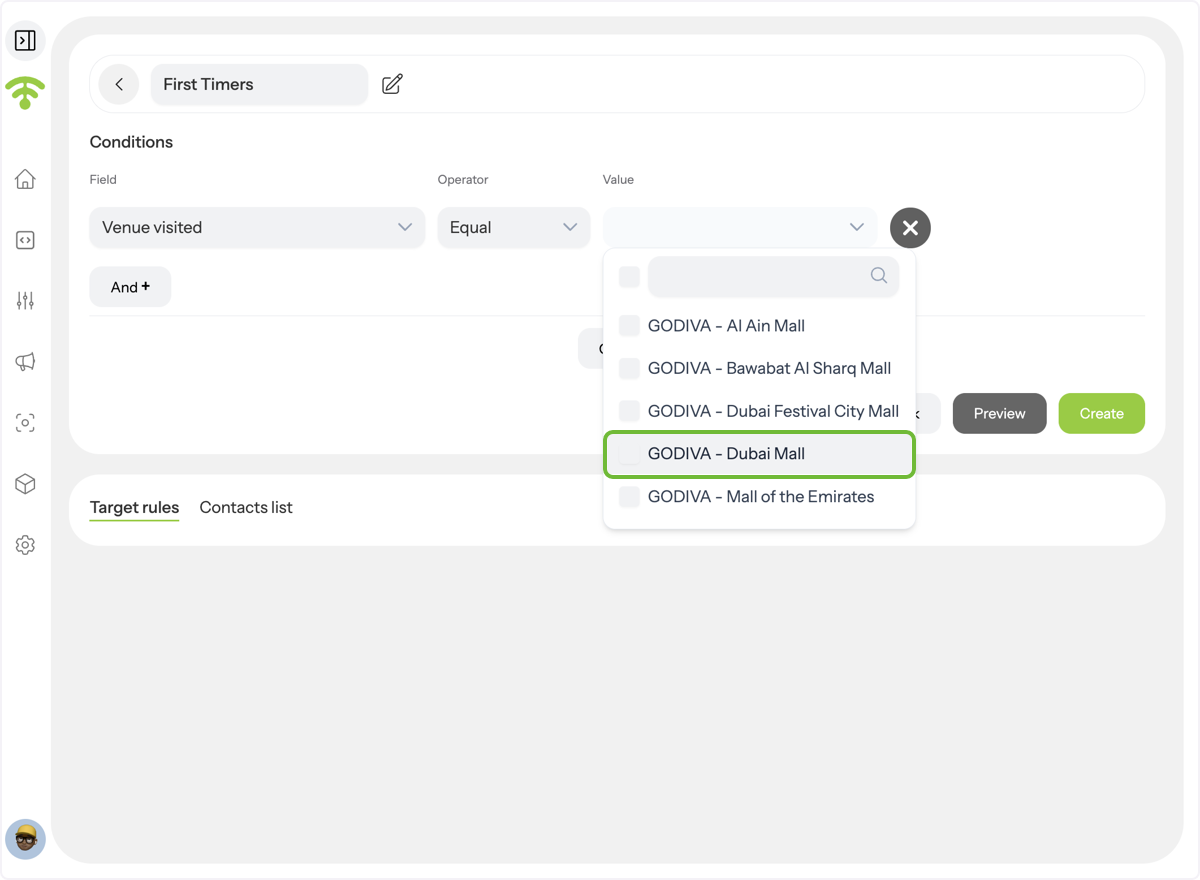Open the Equal operator dropdown
This screenshot has width=1200, height=880.
pyautogui.click(x=514, y=228)
